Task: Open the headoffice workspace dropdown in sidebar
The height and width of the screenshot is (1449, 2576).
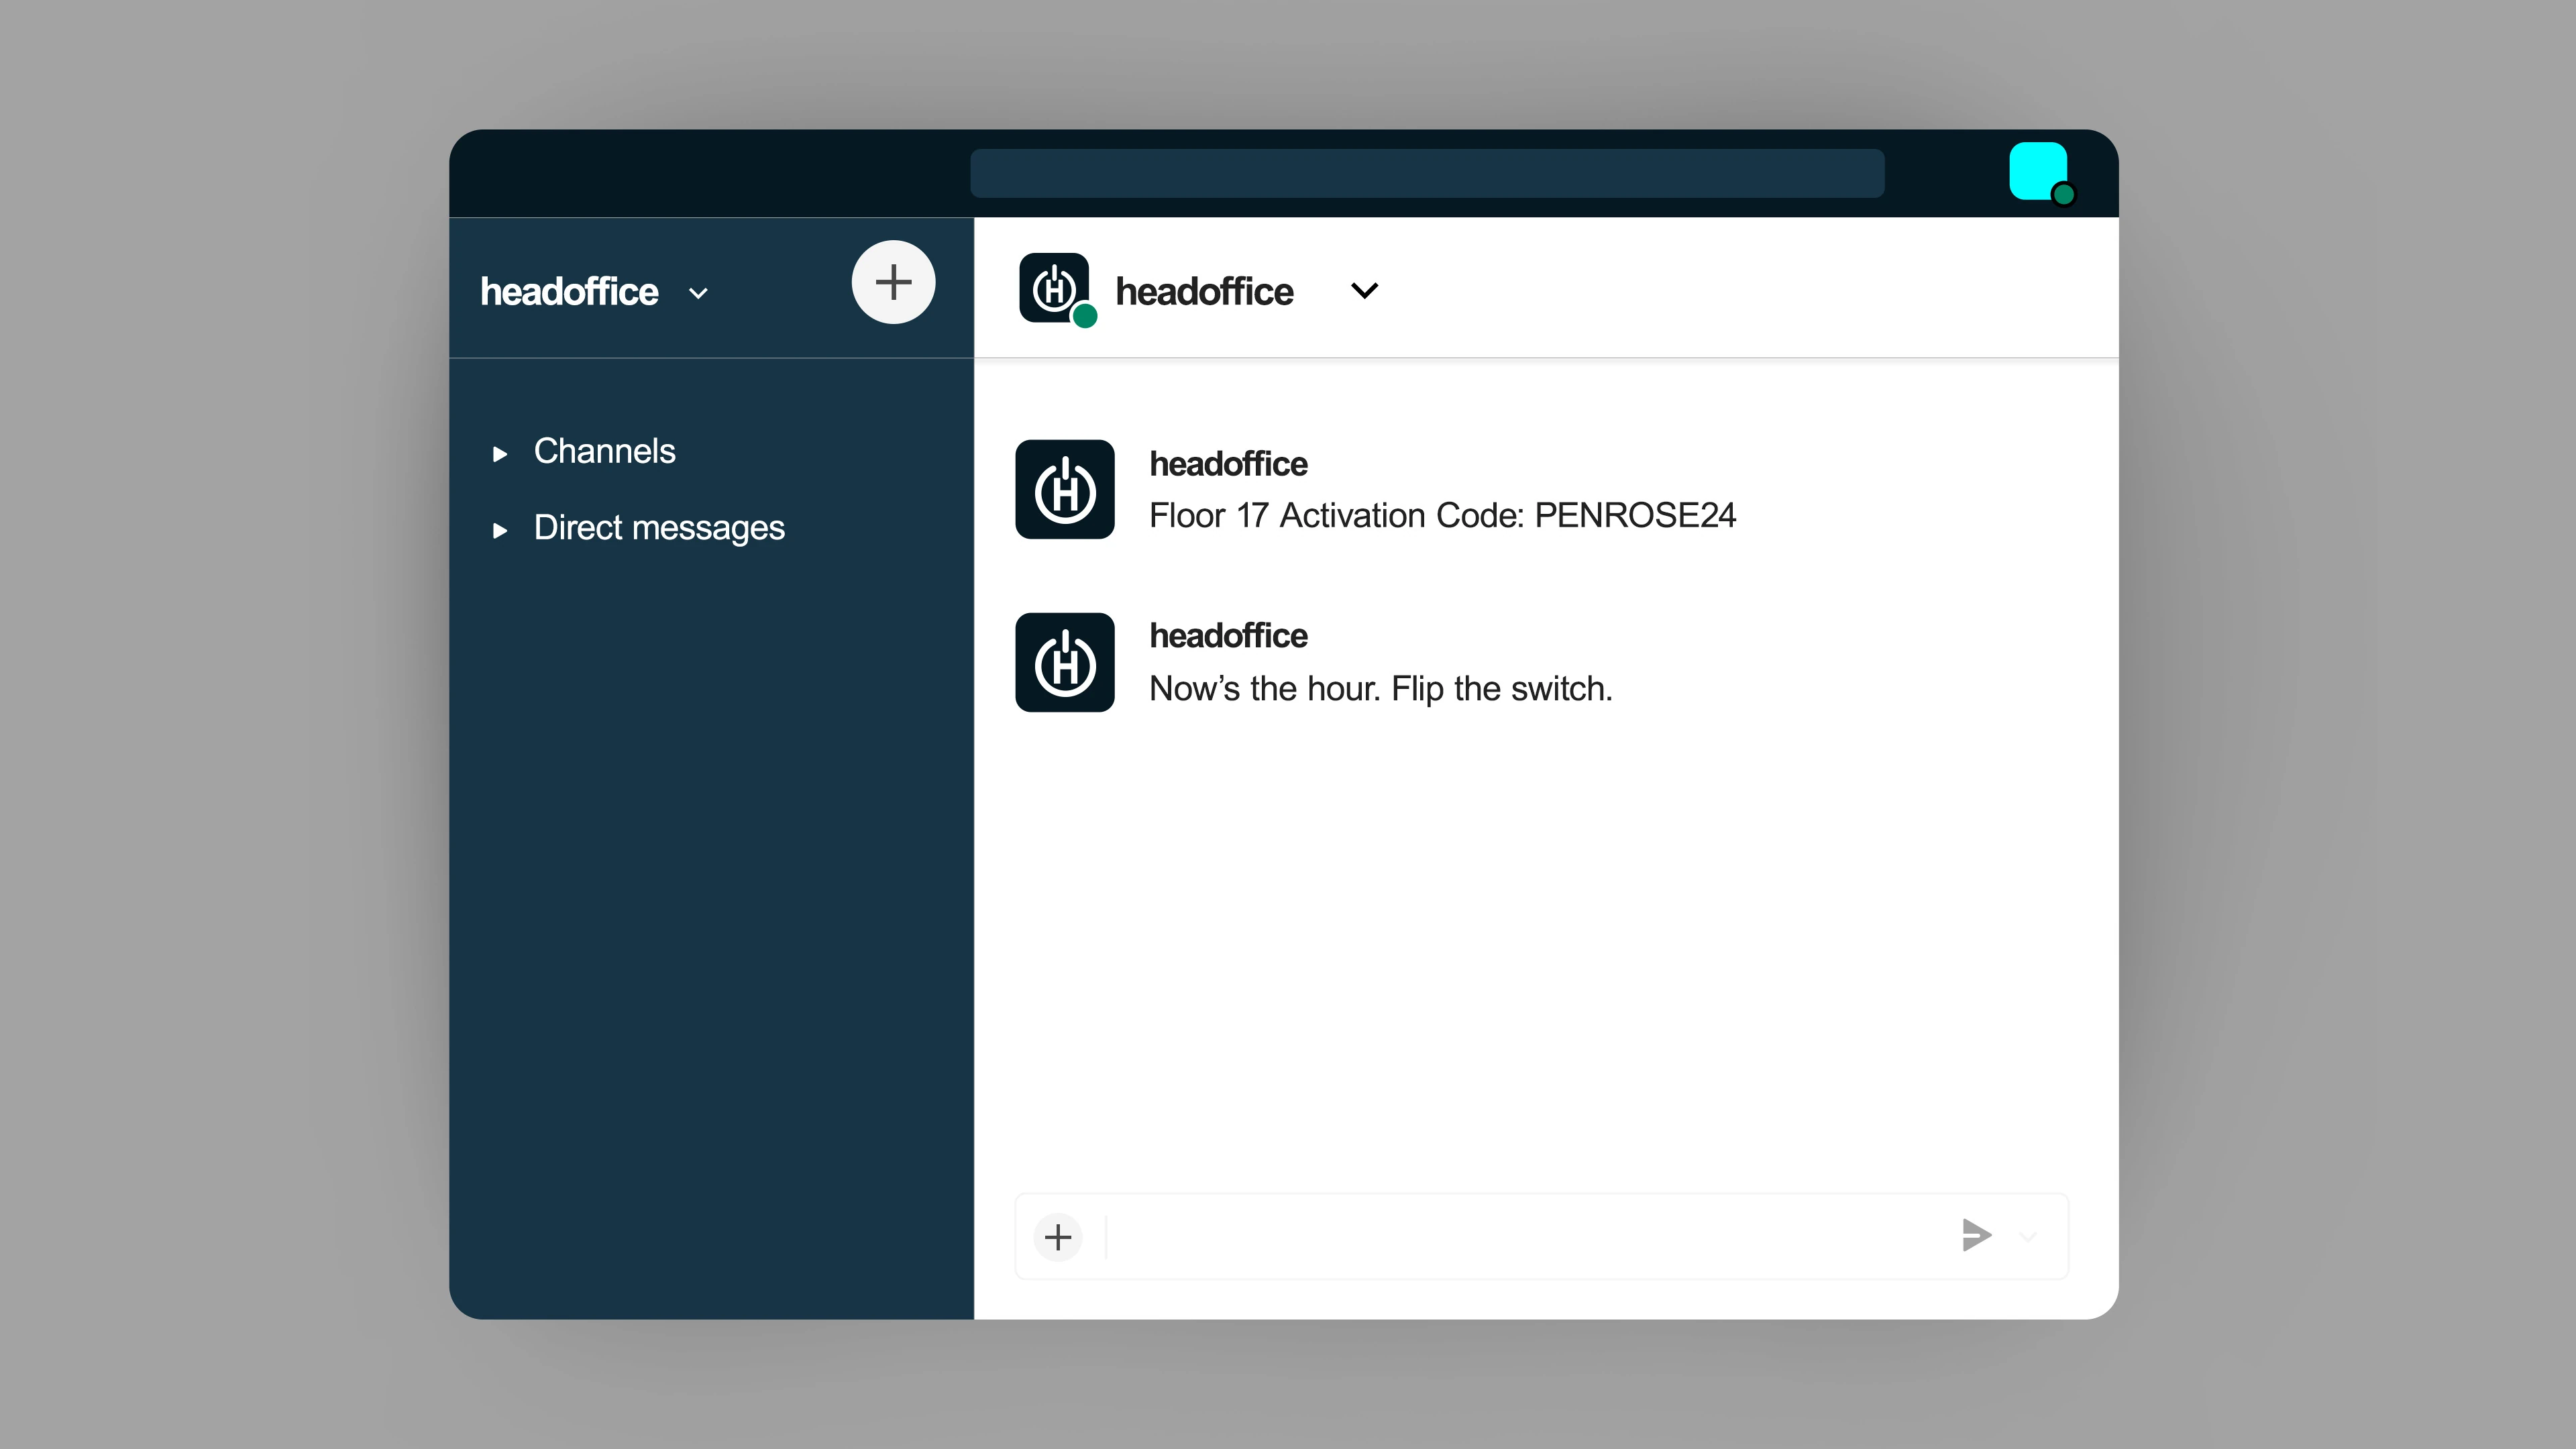Action: pyautogui.click(x=698, y=293)
